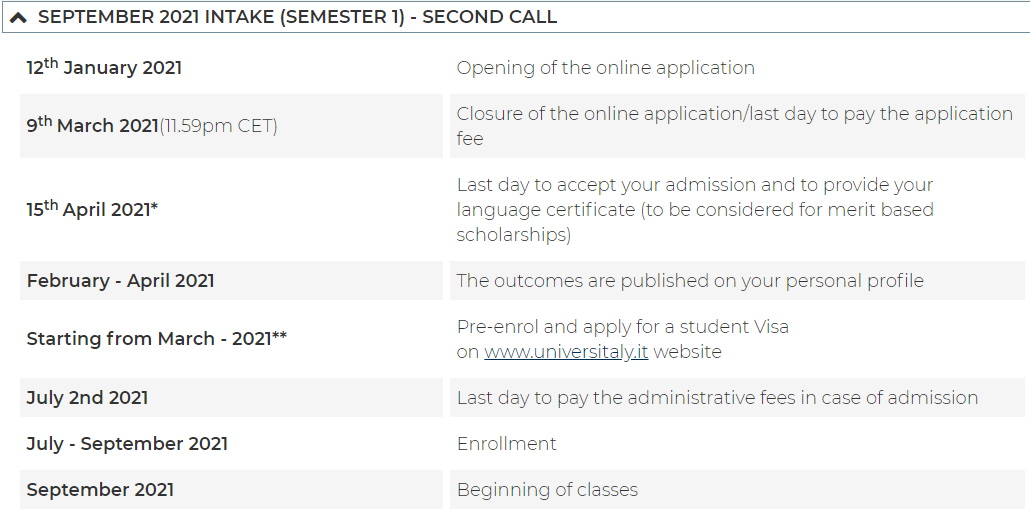Click the September 2021 Intake Second Call header
This screenshot has width=1030, height=518.
click(x=516, y=17)
